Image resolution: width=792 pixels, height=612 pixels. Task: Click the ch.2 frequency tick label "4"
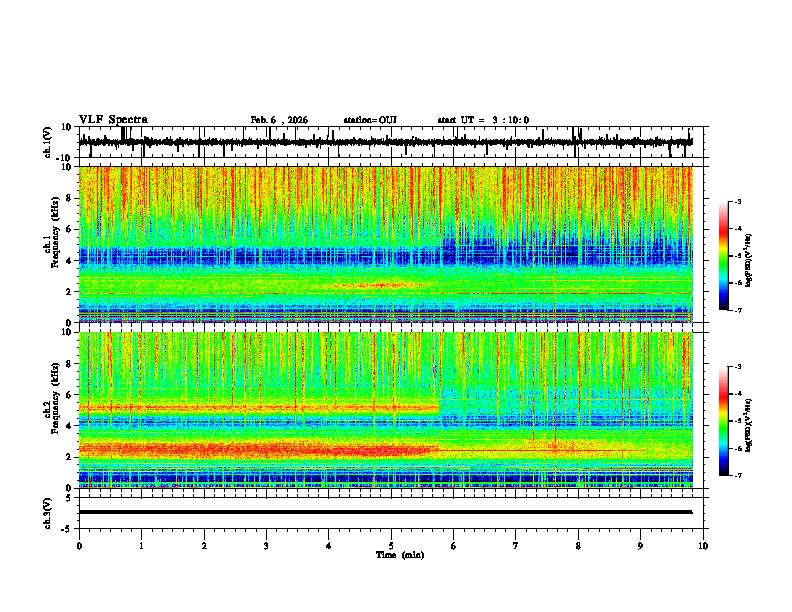(x=70, y=426)
